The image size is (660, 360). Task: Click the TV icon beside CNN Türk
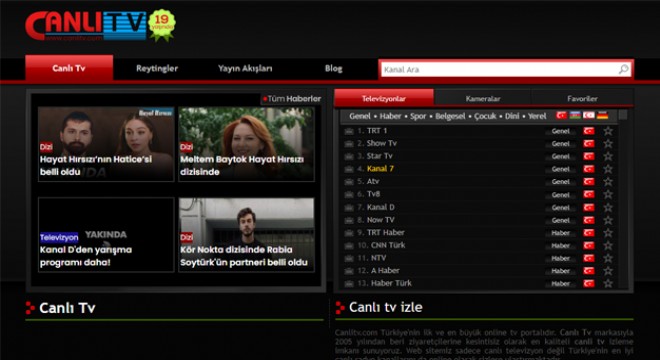(x=349, y=245)
